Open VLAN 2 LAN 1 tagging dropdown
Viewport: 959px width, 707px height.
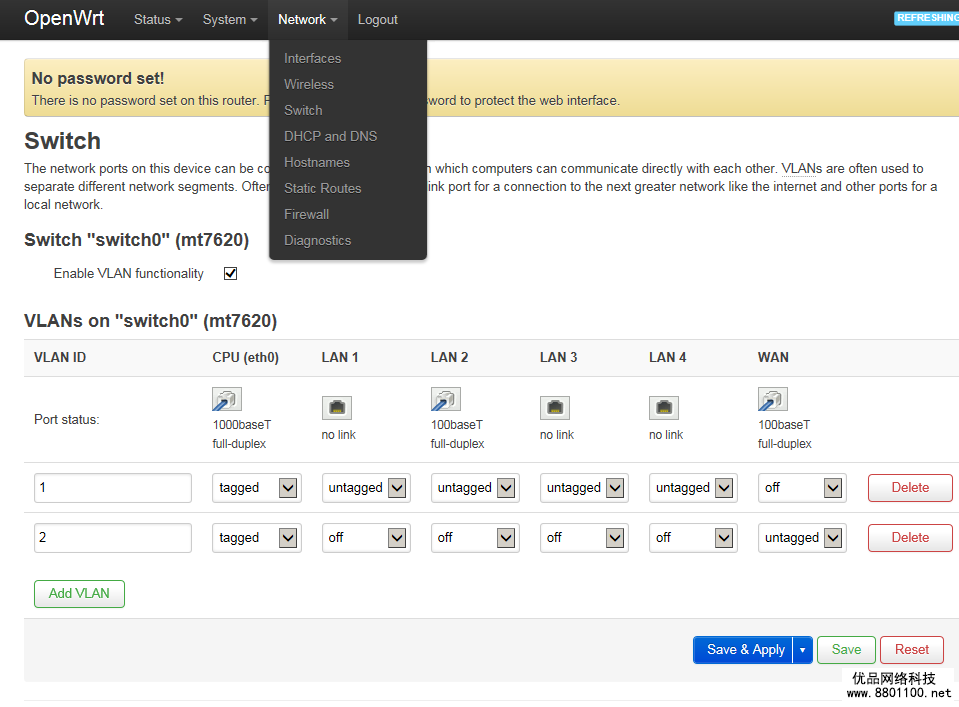366,538
